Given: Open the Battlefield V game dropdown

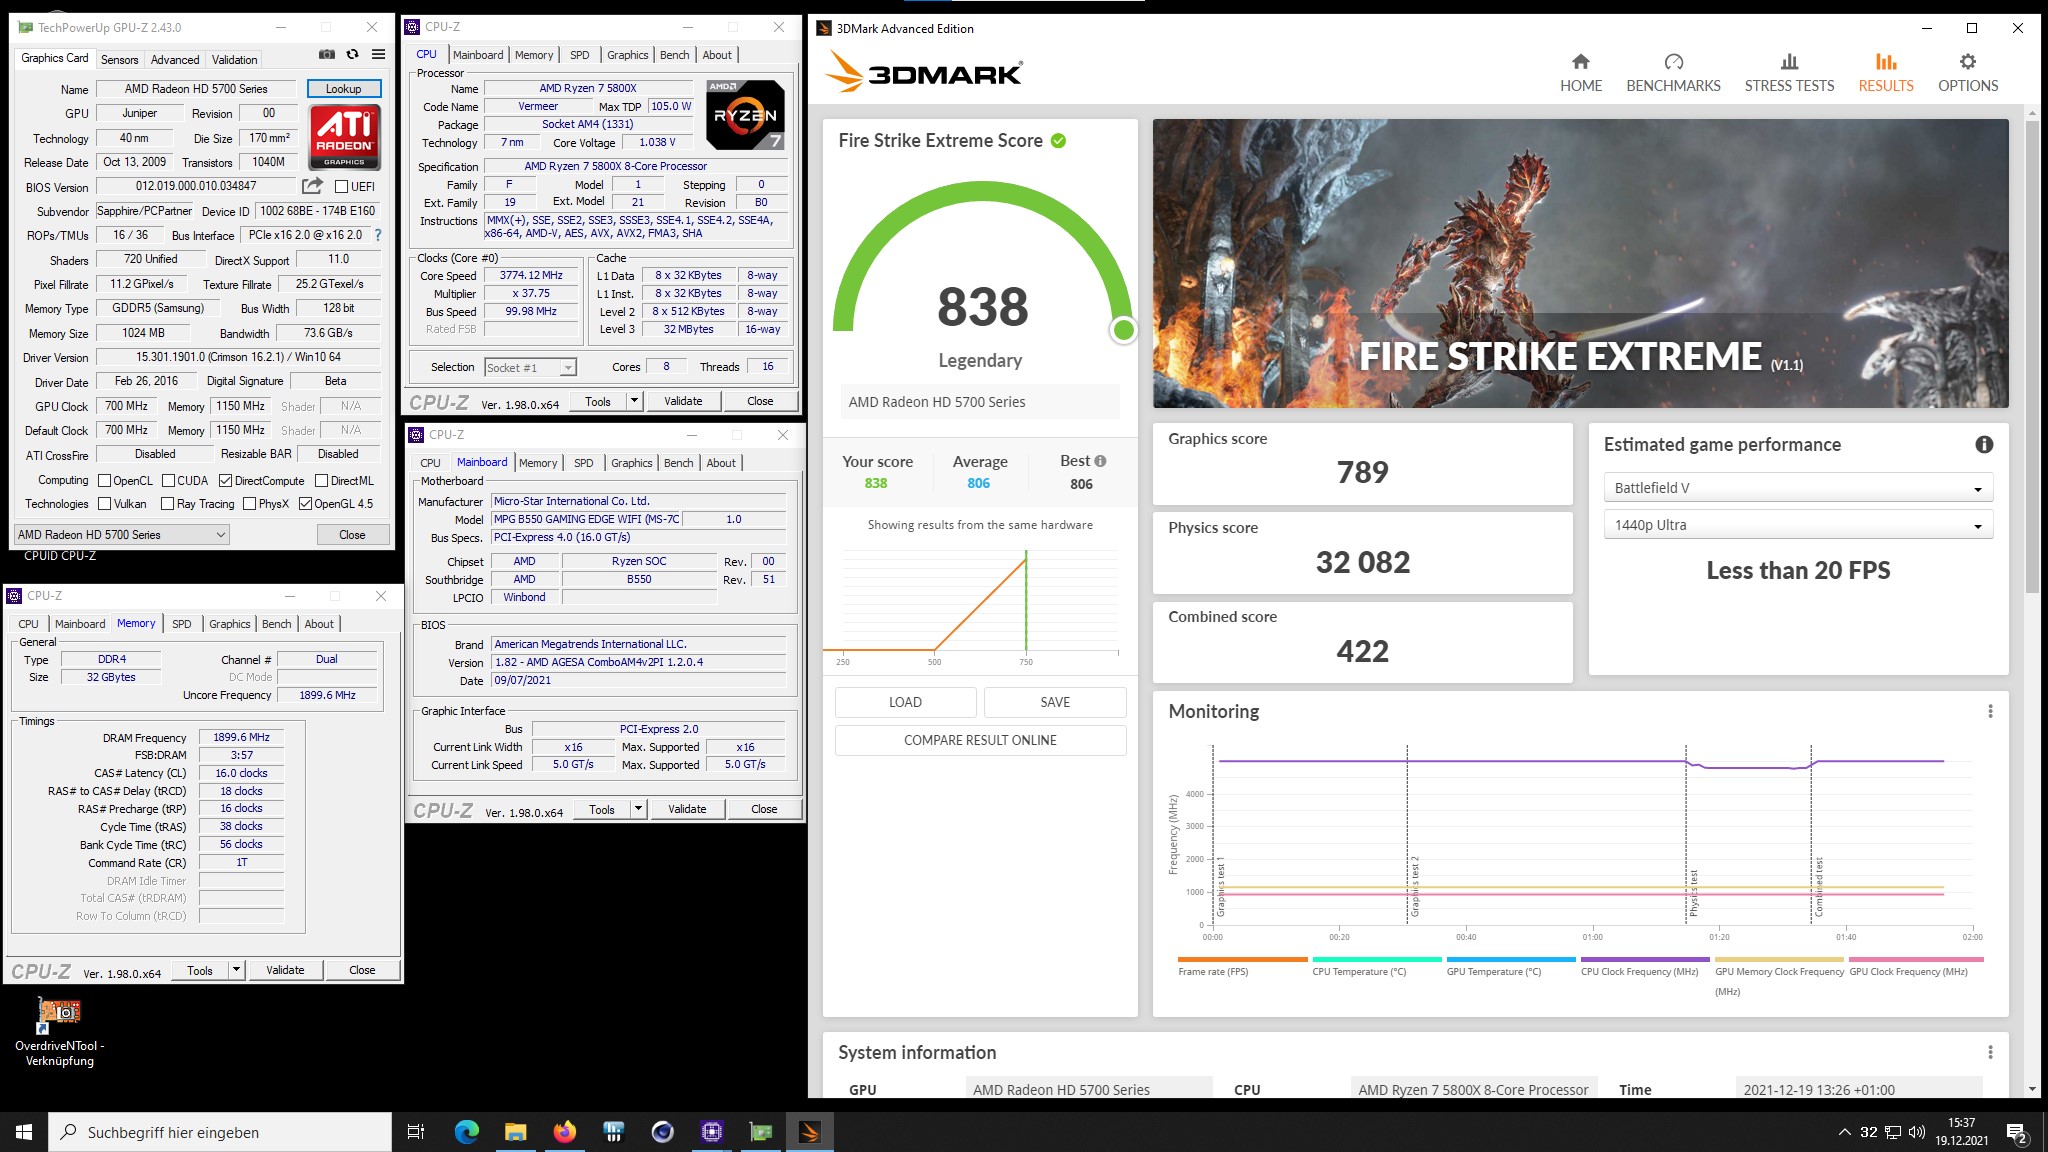Looking at the screenshot, I should click(1798, 488).
